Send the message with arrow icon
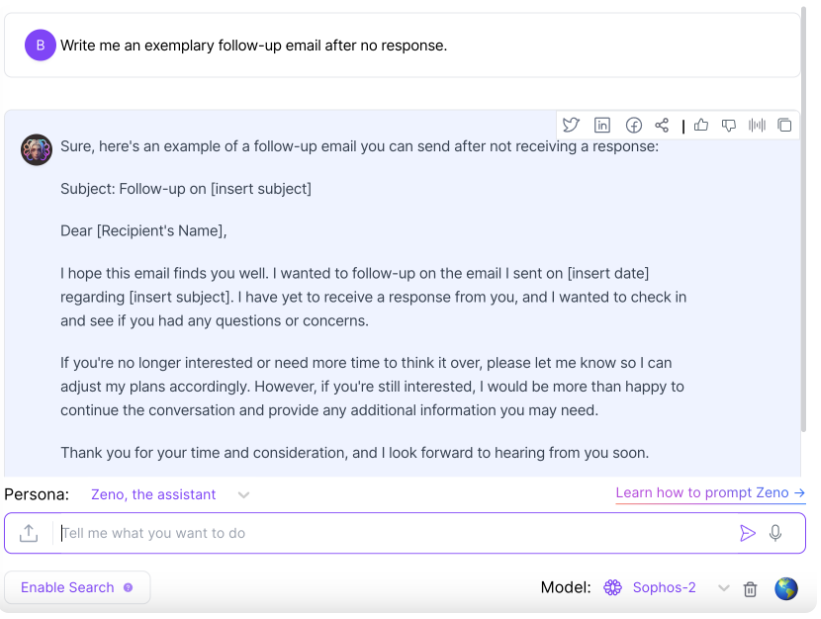 click(x=748, y=533)
